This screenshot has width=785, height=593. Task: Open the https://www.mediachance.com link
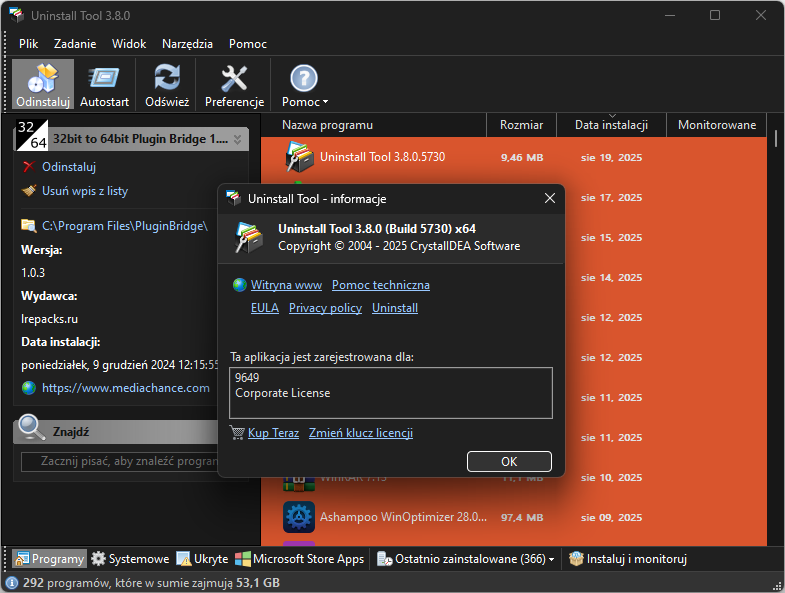[x=126, y=388]
